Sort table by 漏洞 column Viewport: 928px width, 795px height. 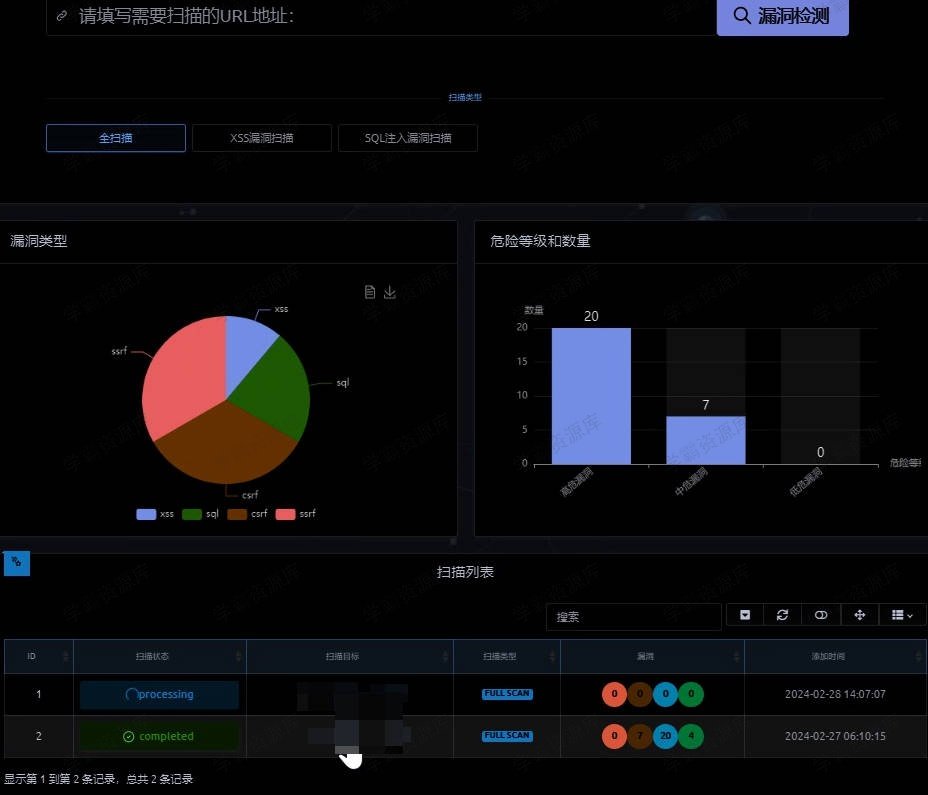point(652,656)
